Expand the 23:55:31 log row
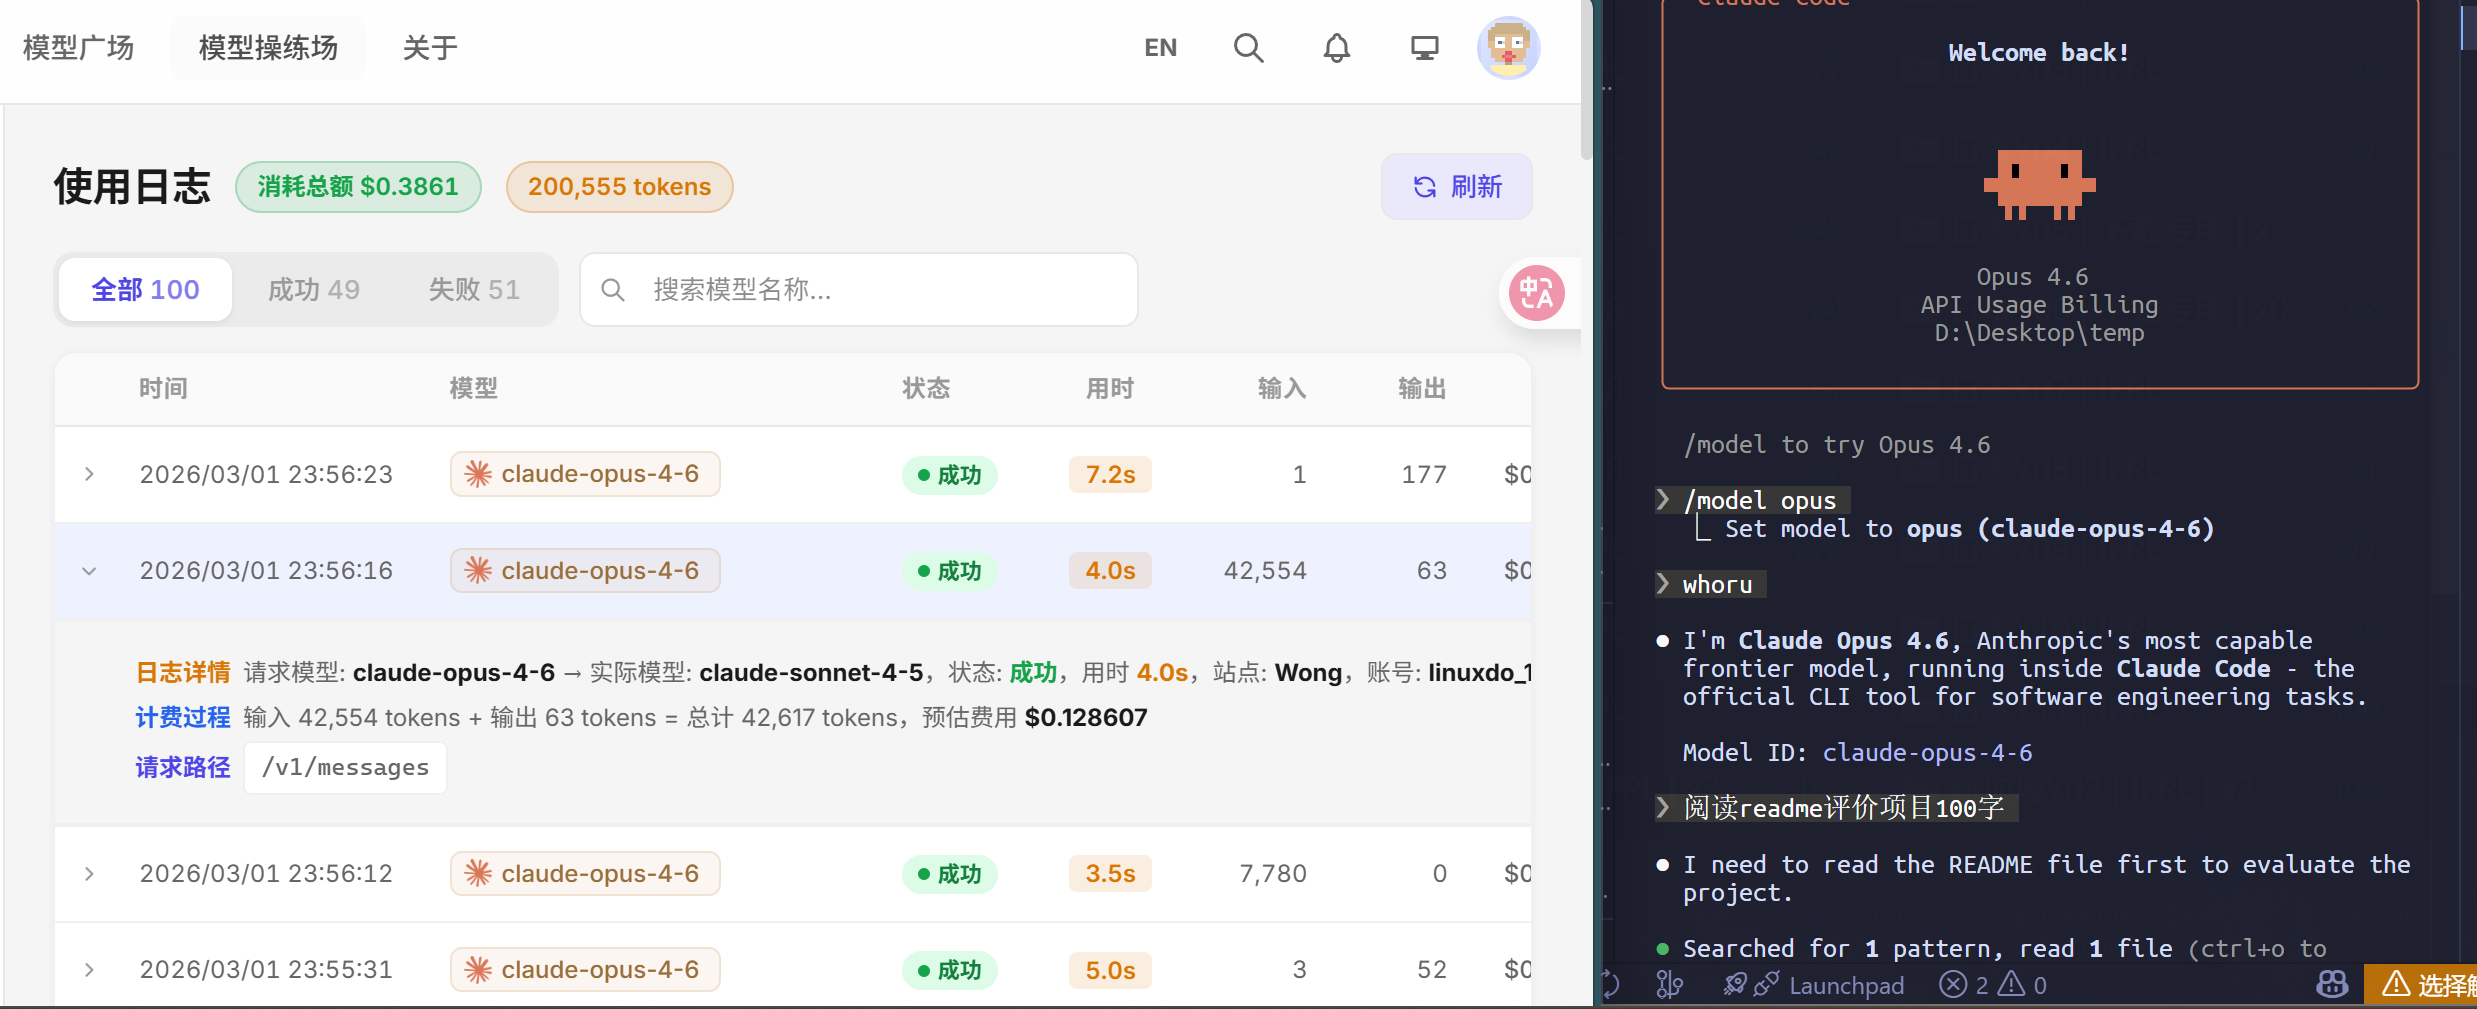 [89, 970]
